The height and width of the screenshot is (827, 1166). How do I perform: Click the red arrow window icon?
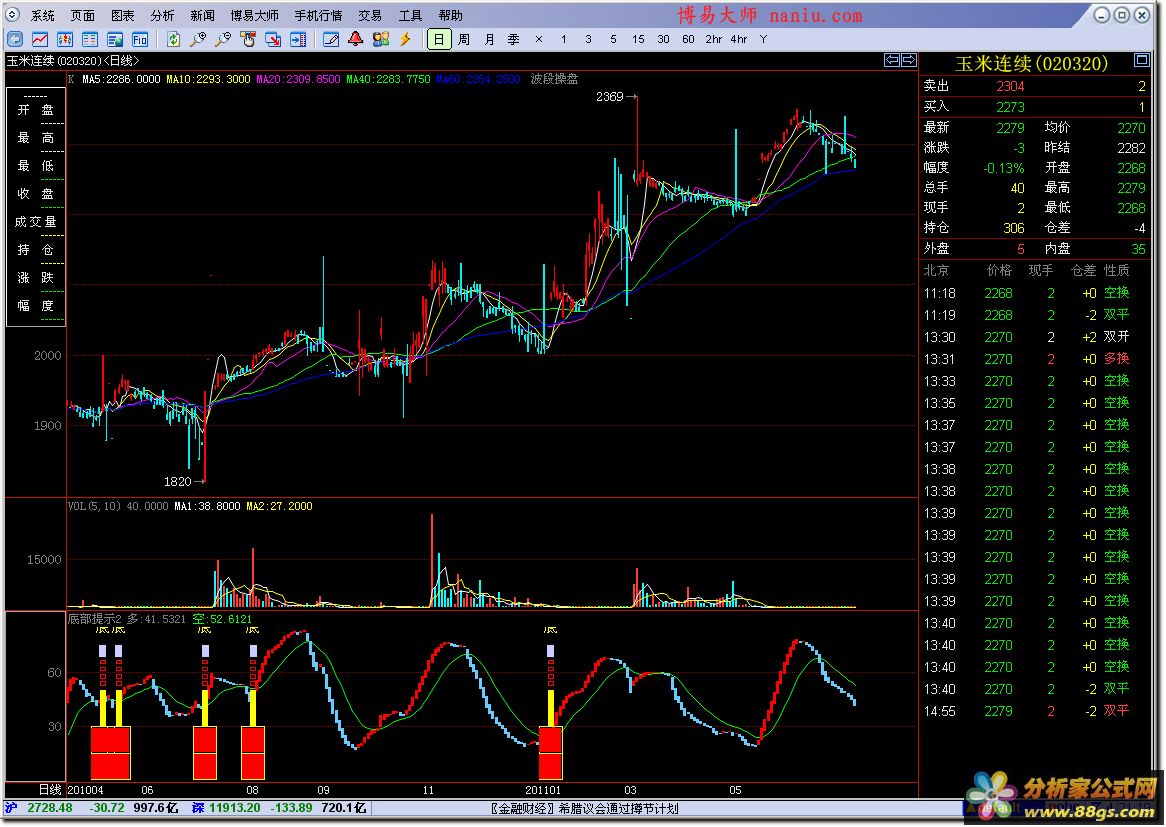273,39
